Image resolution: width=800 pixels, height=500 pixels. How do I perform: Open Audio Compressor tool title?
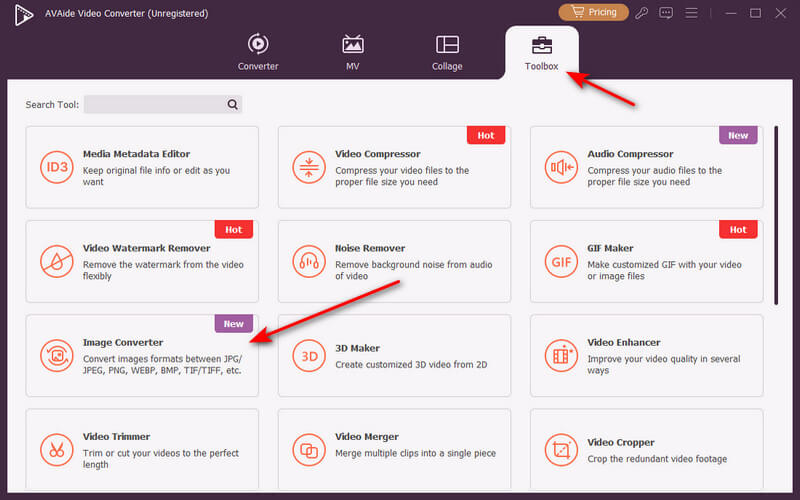tap(630, 154)
